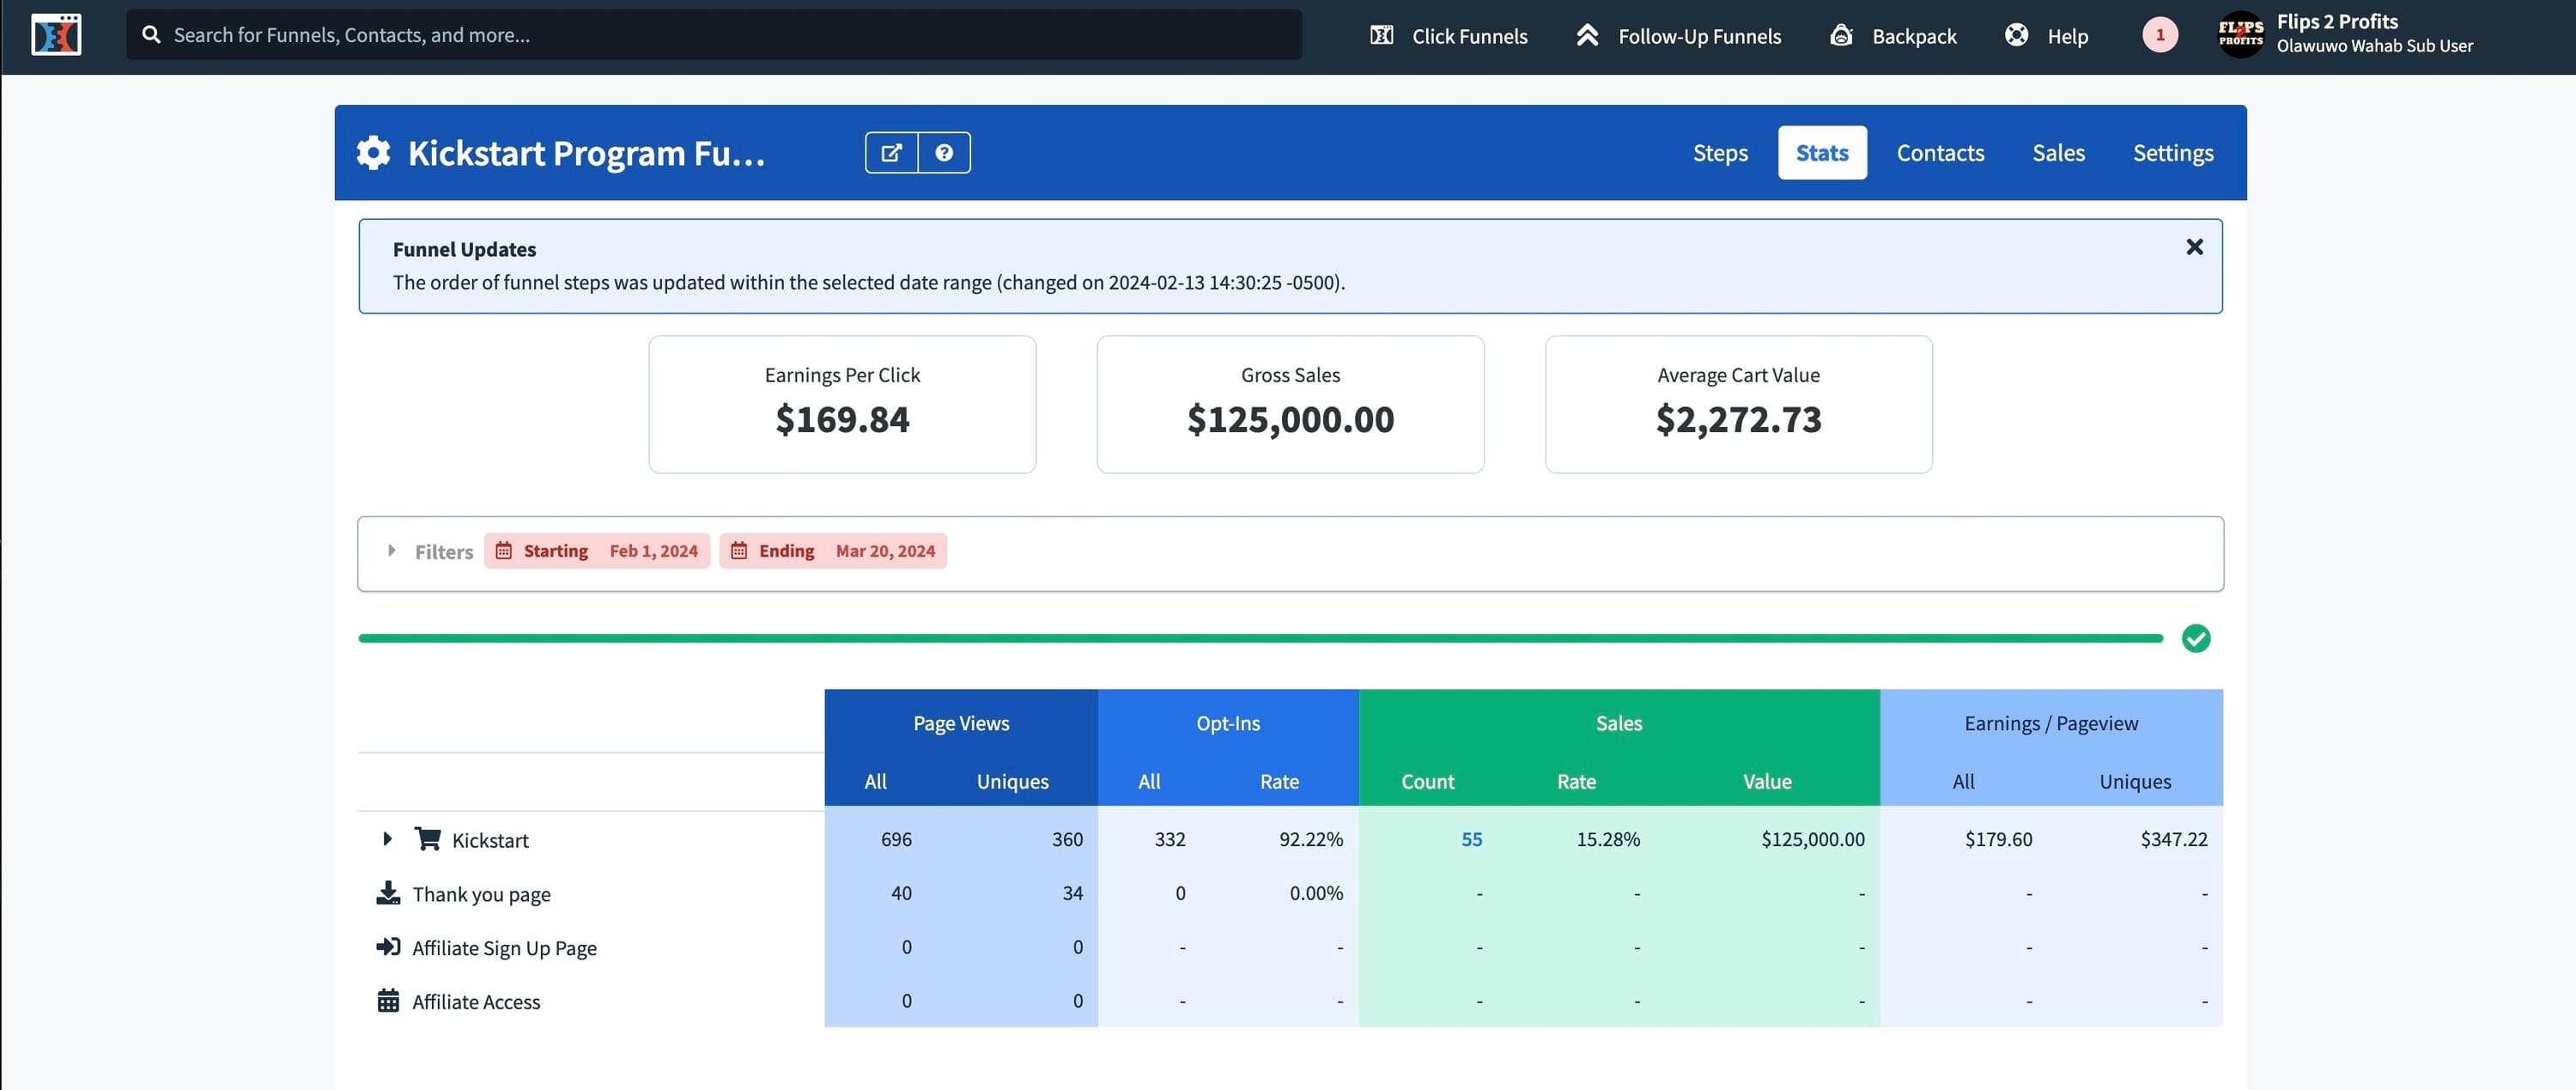
Task: Click the funnel settings gear icon
Action: (373, 153)
